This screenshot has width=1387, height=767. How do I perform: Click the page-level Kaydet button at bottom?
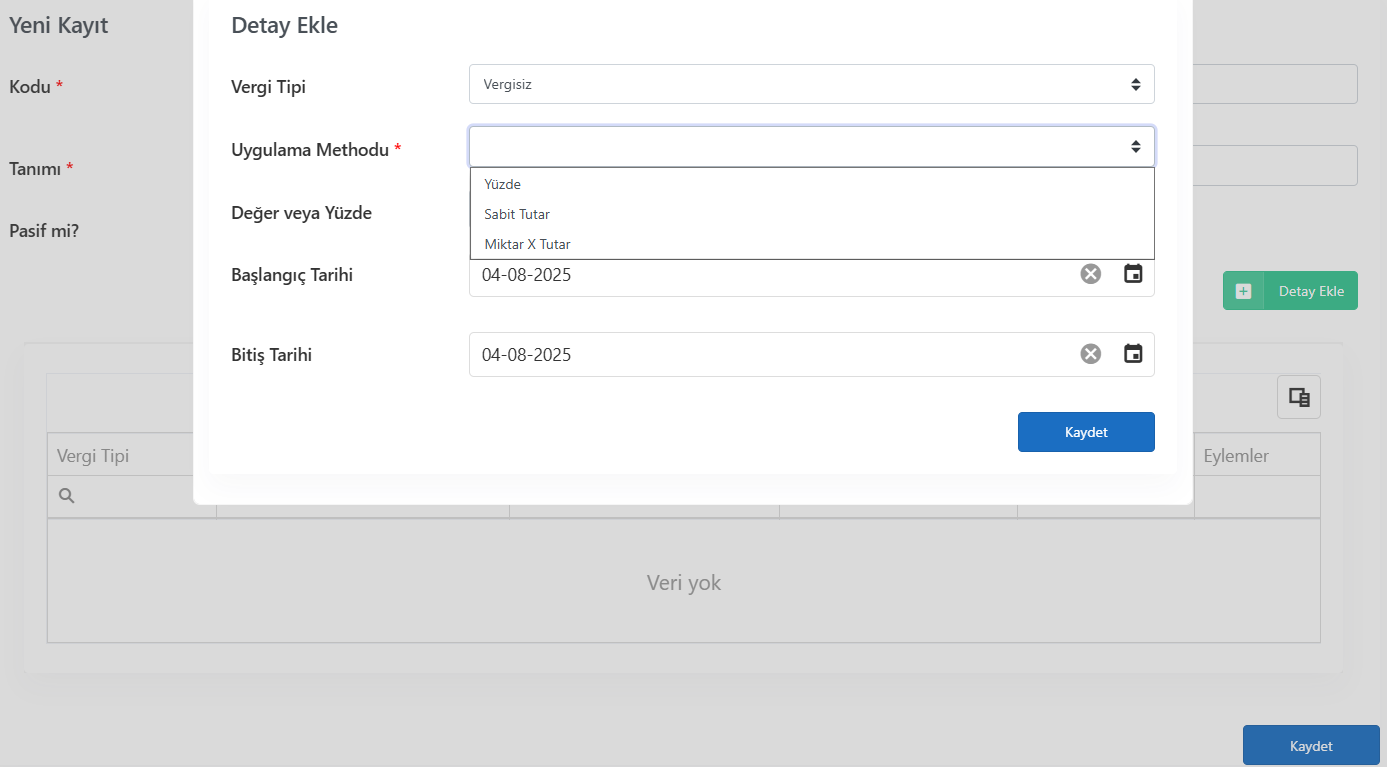pos(1311,746)
